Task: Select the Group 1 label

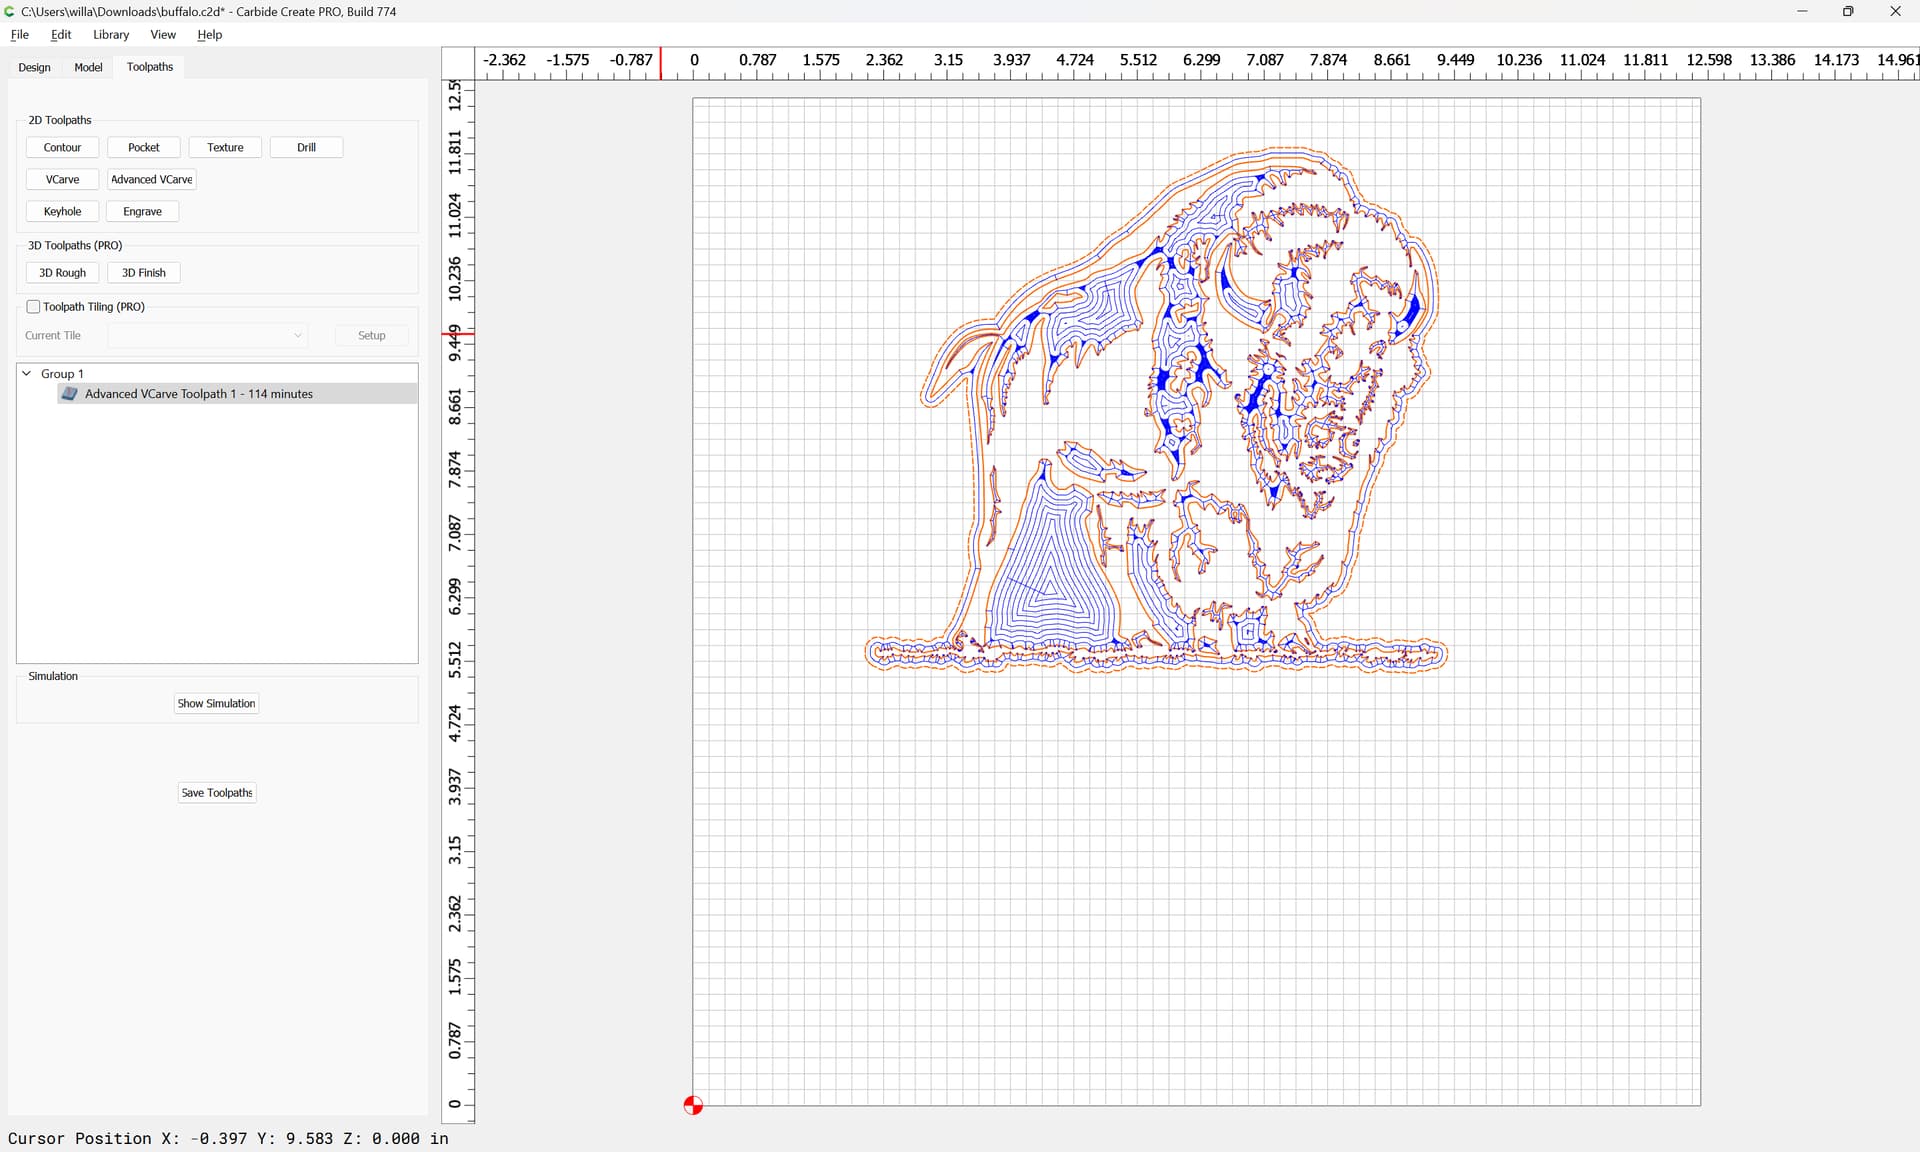Action: tap(62, 374)
